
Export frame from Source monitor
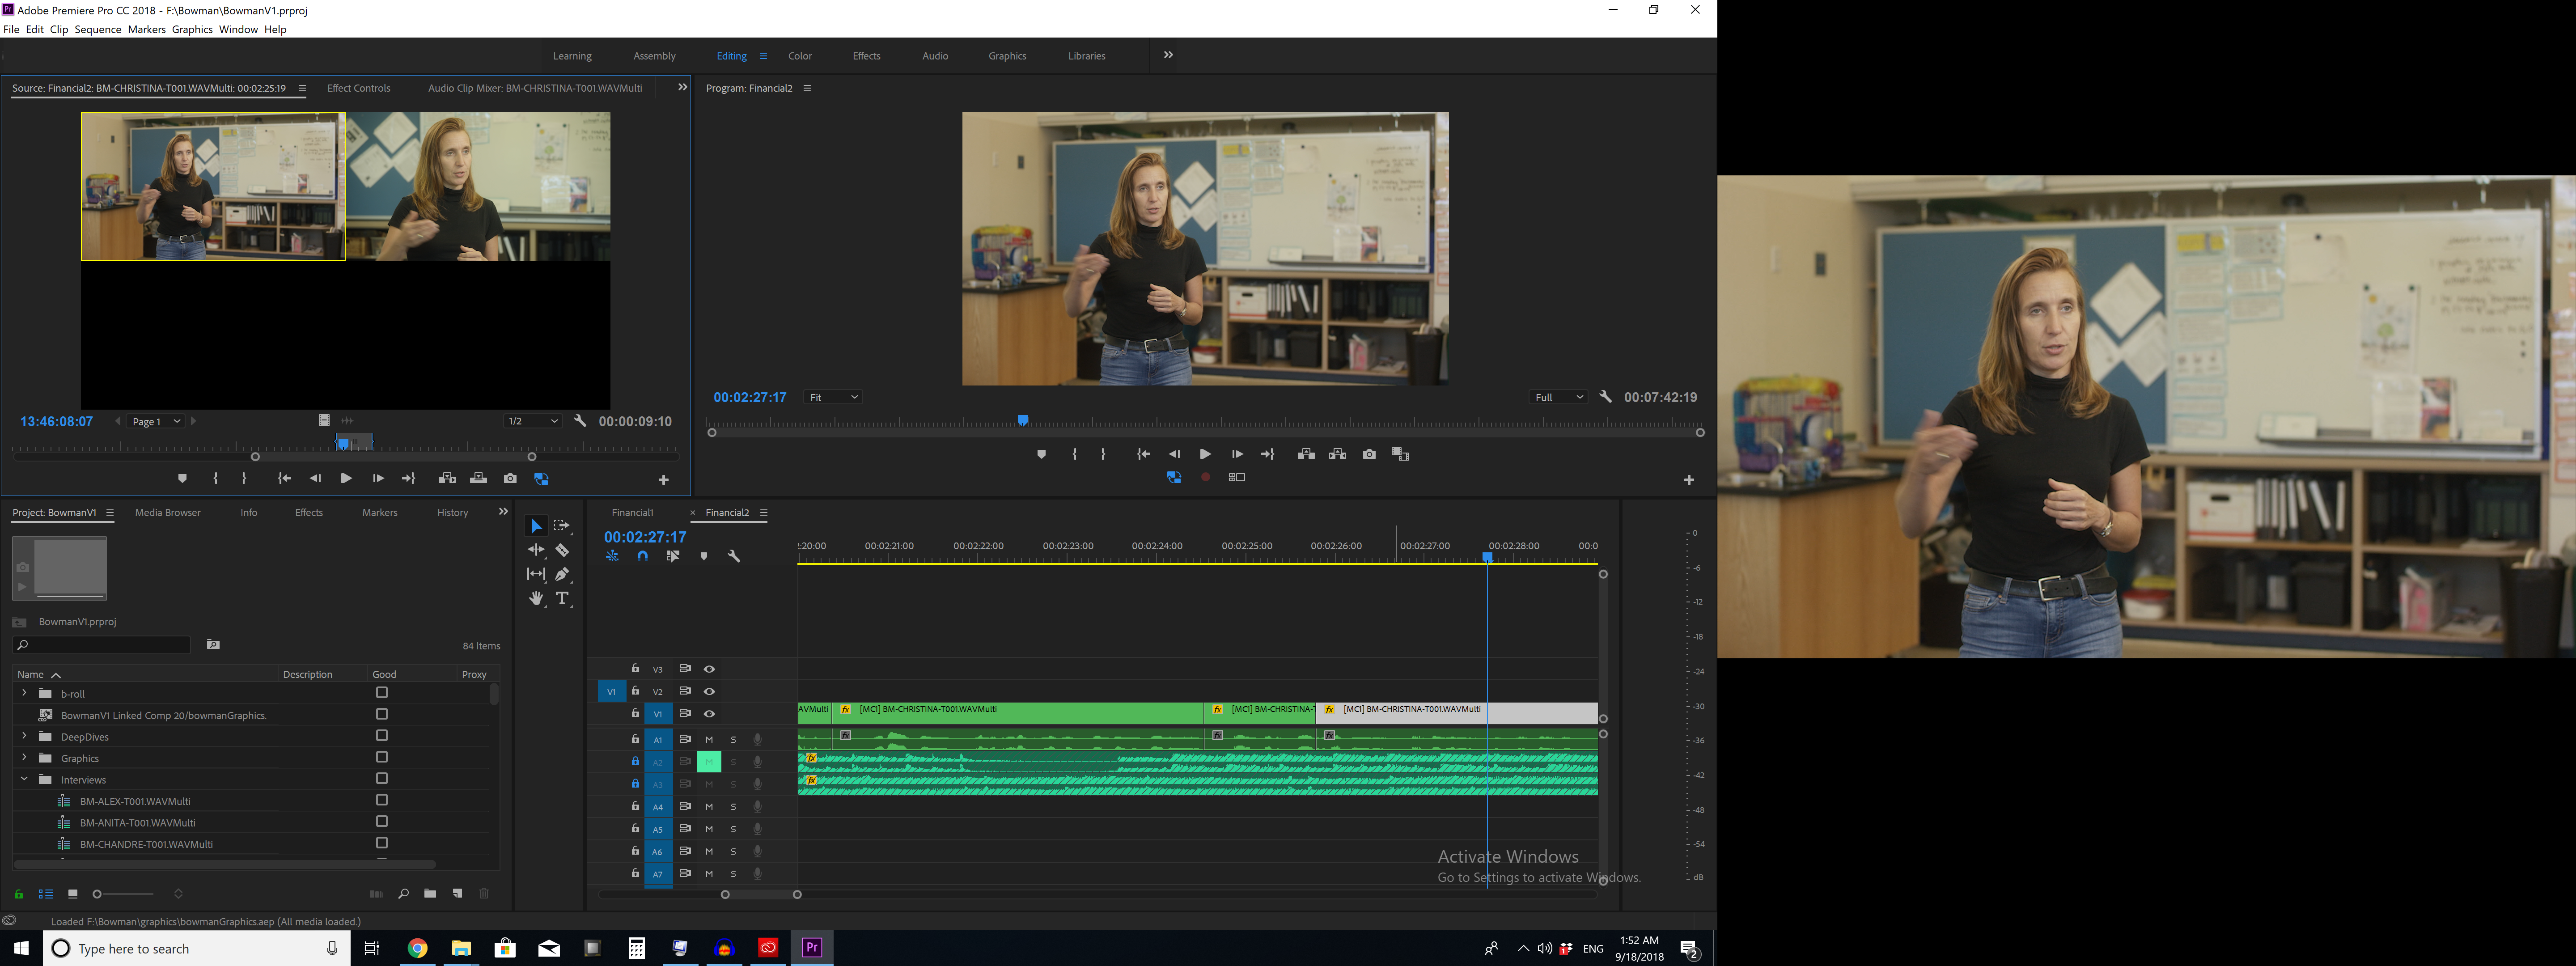pos(510,478)
